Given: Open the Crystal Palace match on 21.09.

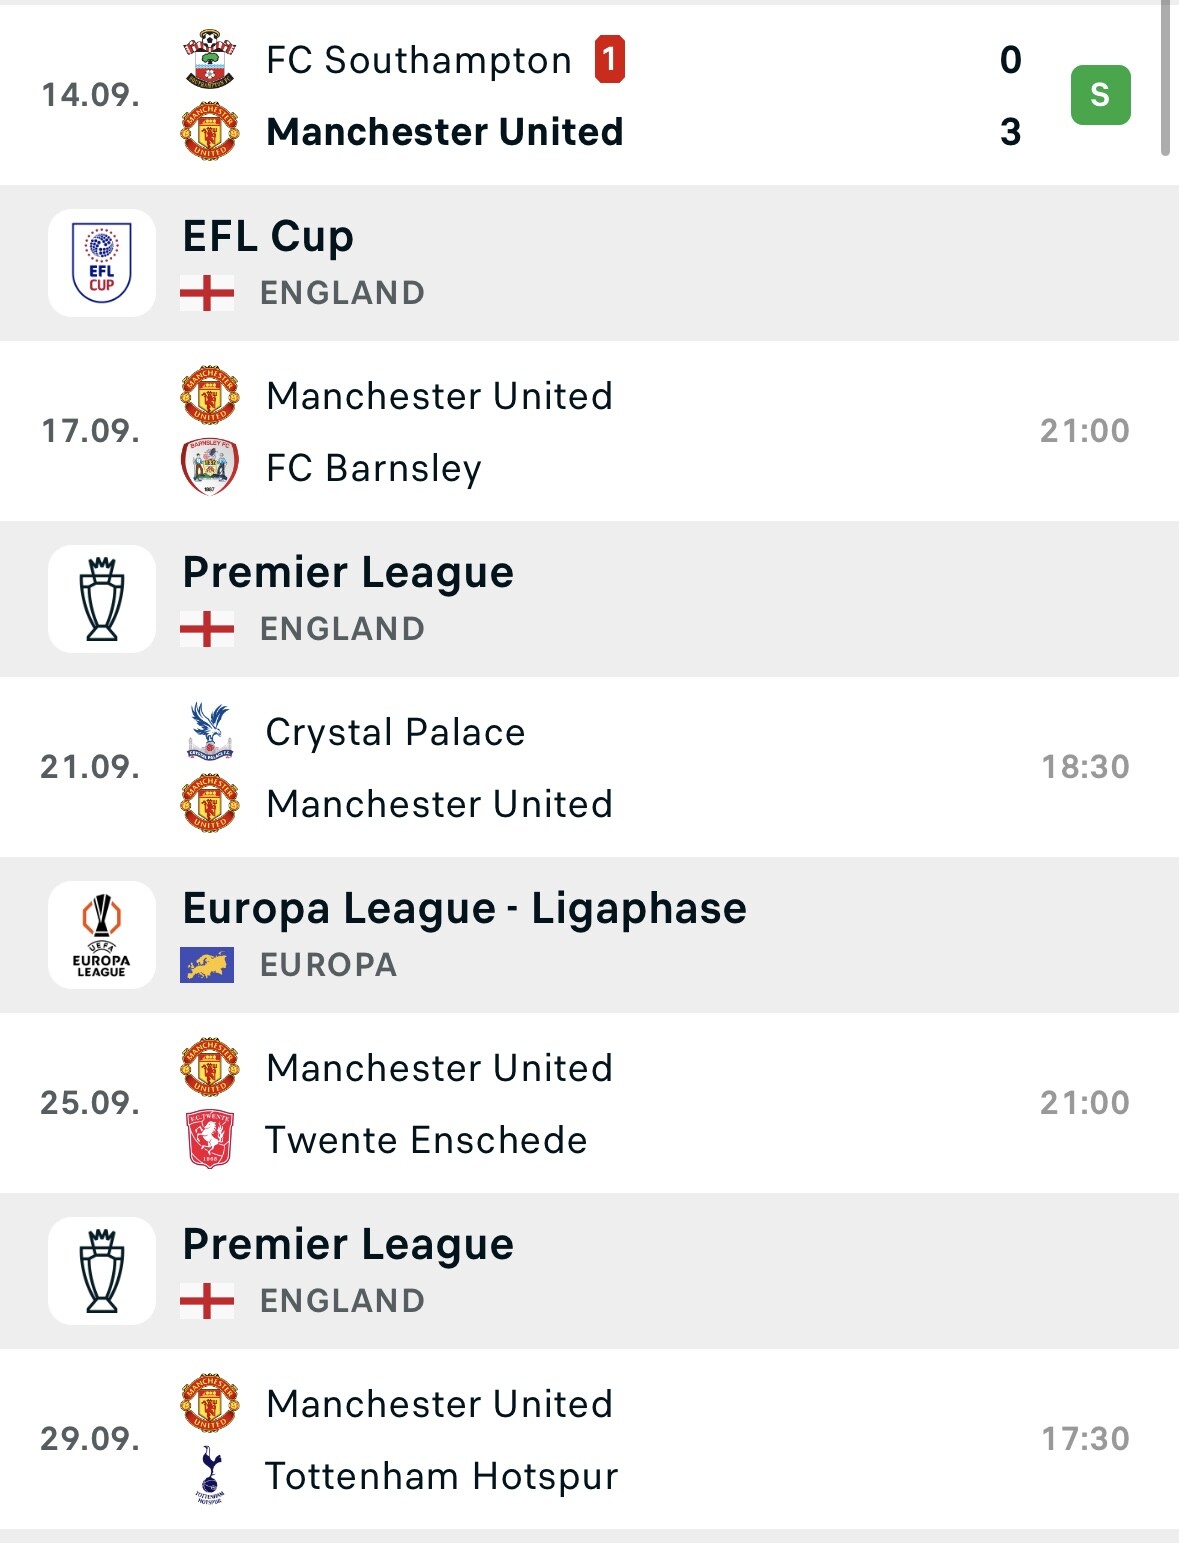Looking at the screenshot, I should 589,767.
